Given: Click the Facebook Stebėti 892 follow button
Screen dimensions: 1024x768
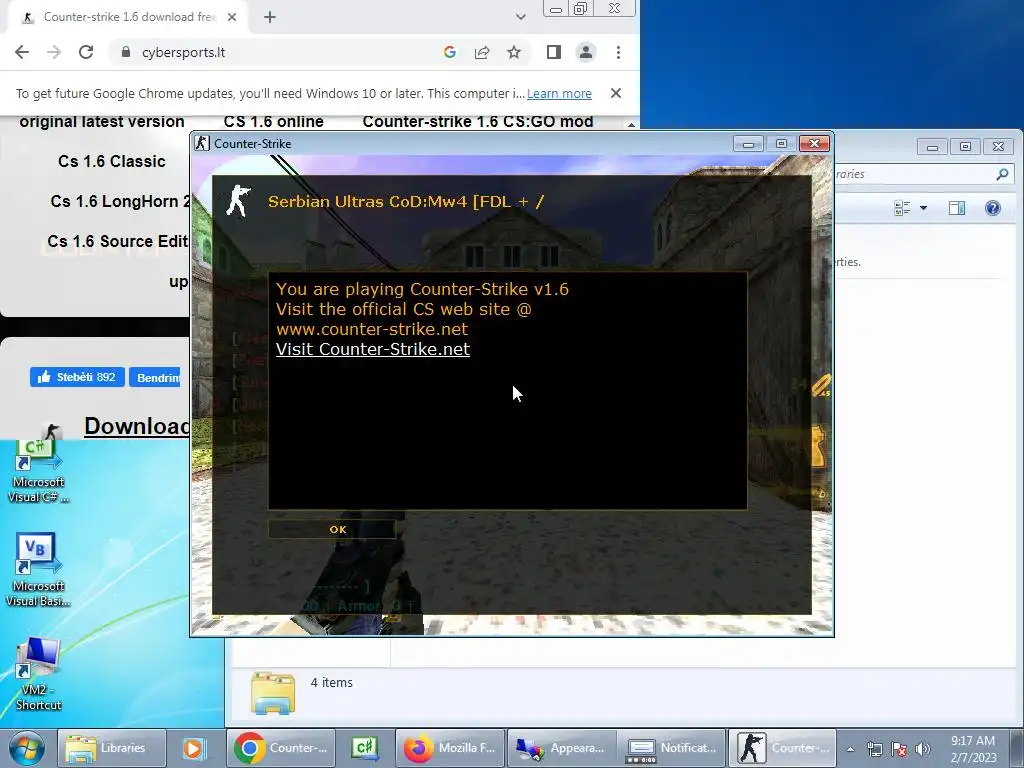Looking at the screenshot, I should (x=77, y=377).
